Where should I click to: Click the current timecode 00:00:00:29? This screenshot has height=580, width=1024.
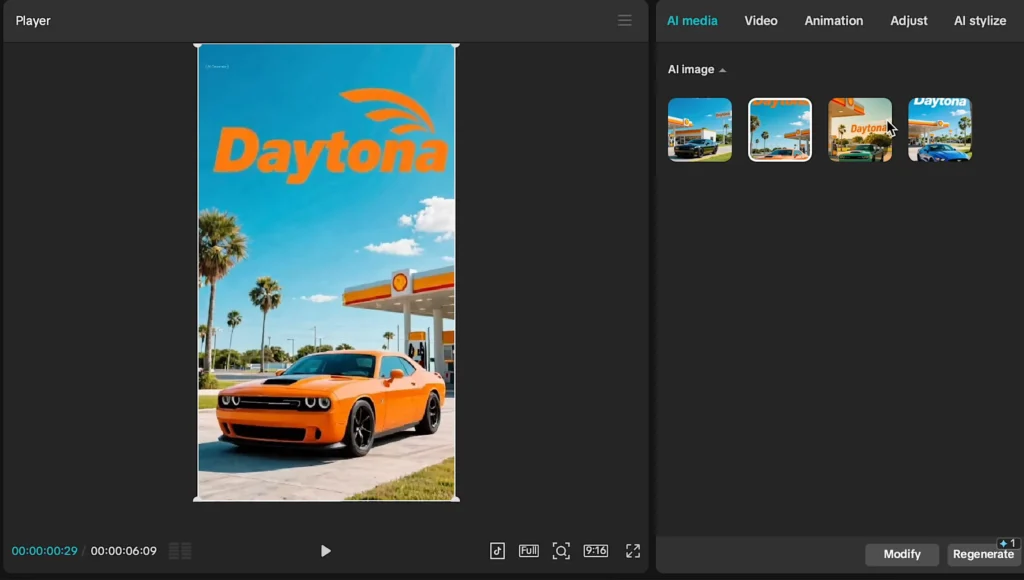44,551
